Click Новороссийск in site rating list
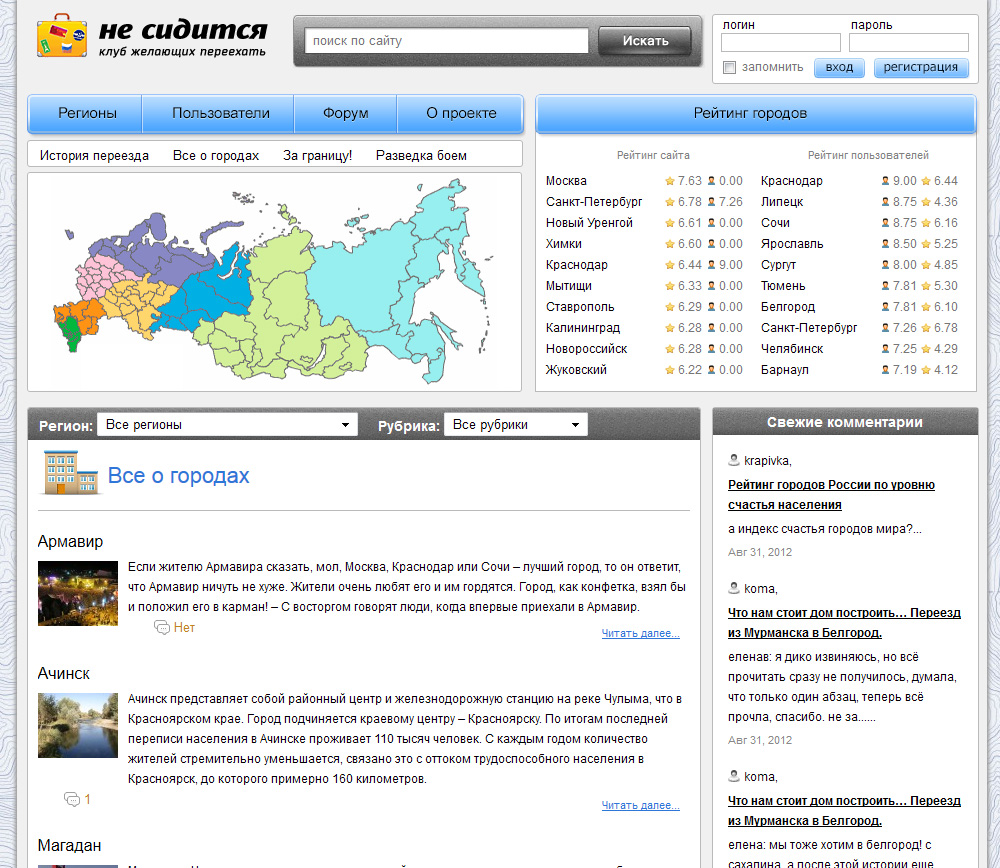This screenshot has height=868, width=1000. (586, 349)
